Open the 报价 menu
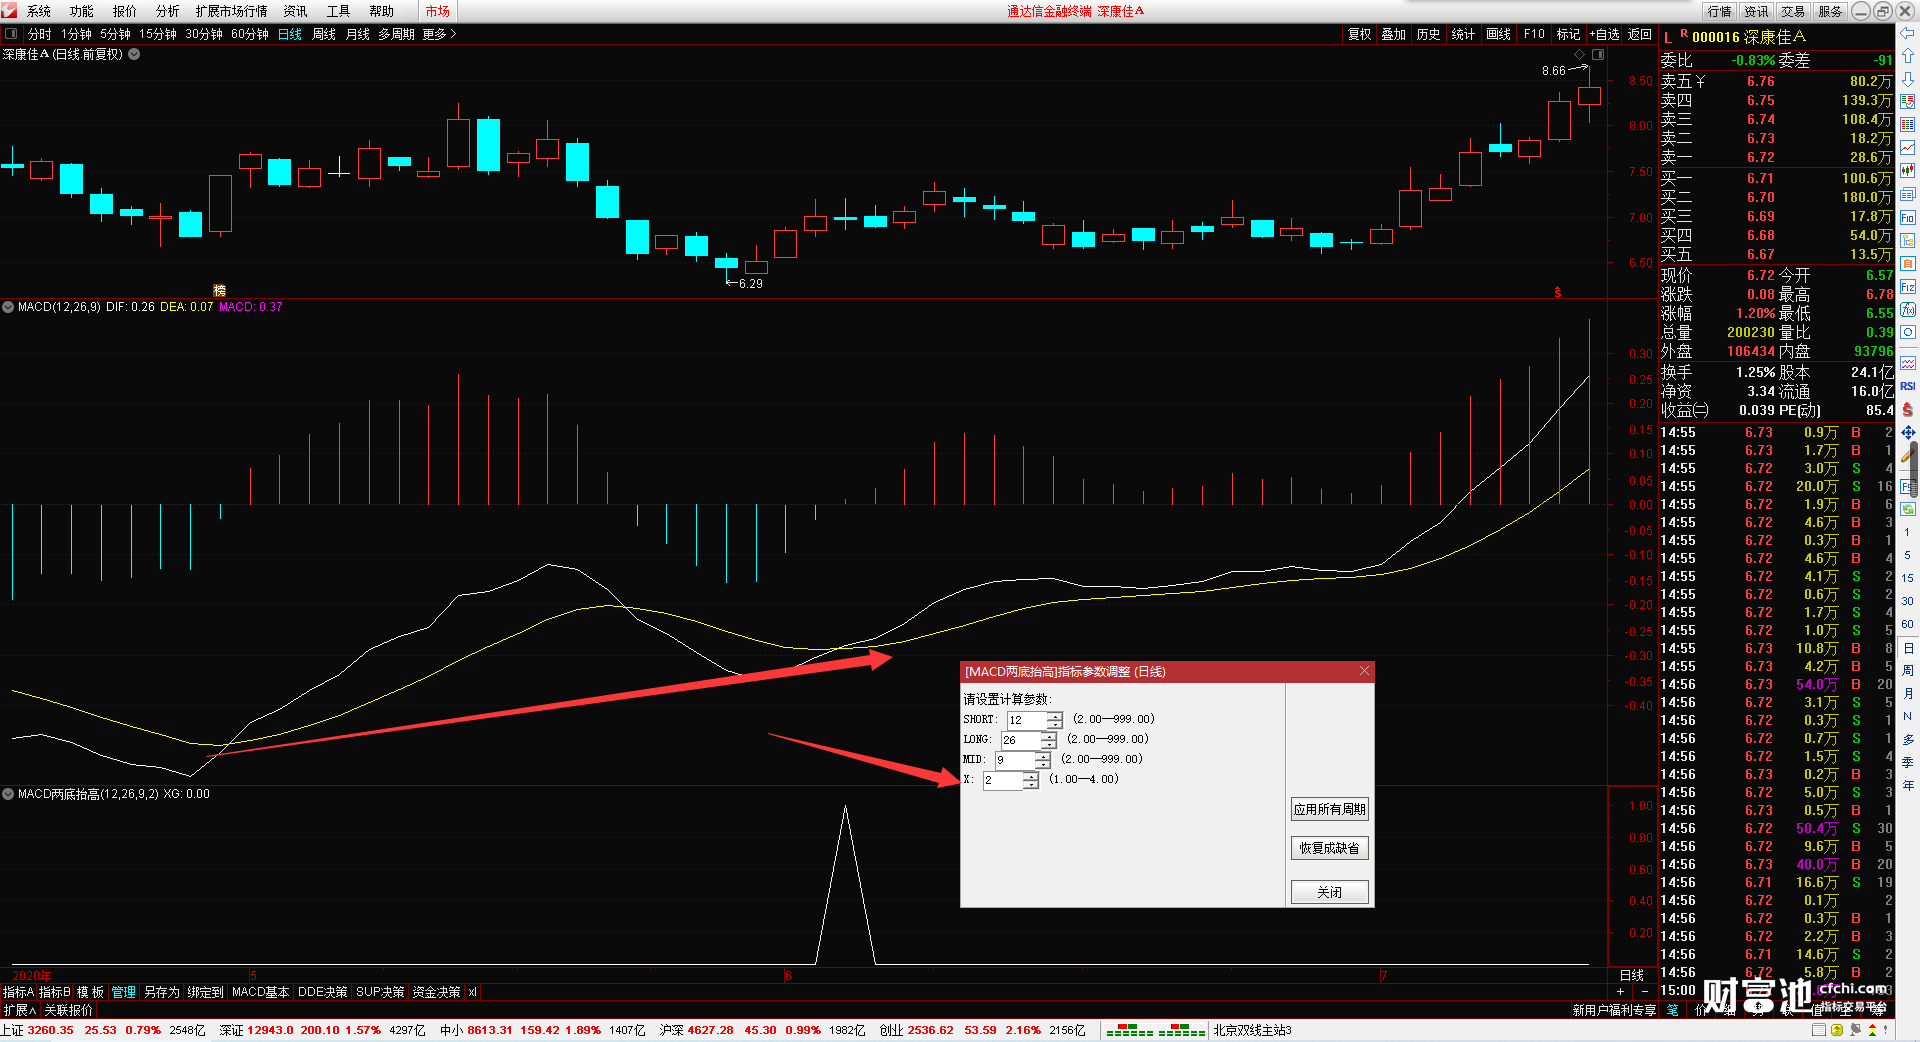This screenshot has width=1920, height=1042. pyautogui.click(x=125, y=11)
